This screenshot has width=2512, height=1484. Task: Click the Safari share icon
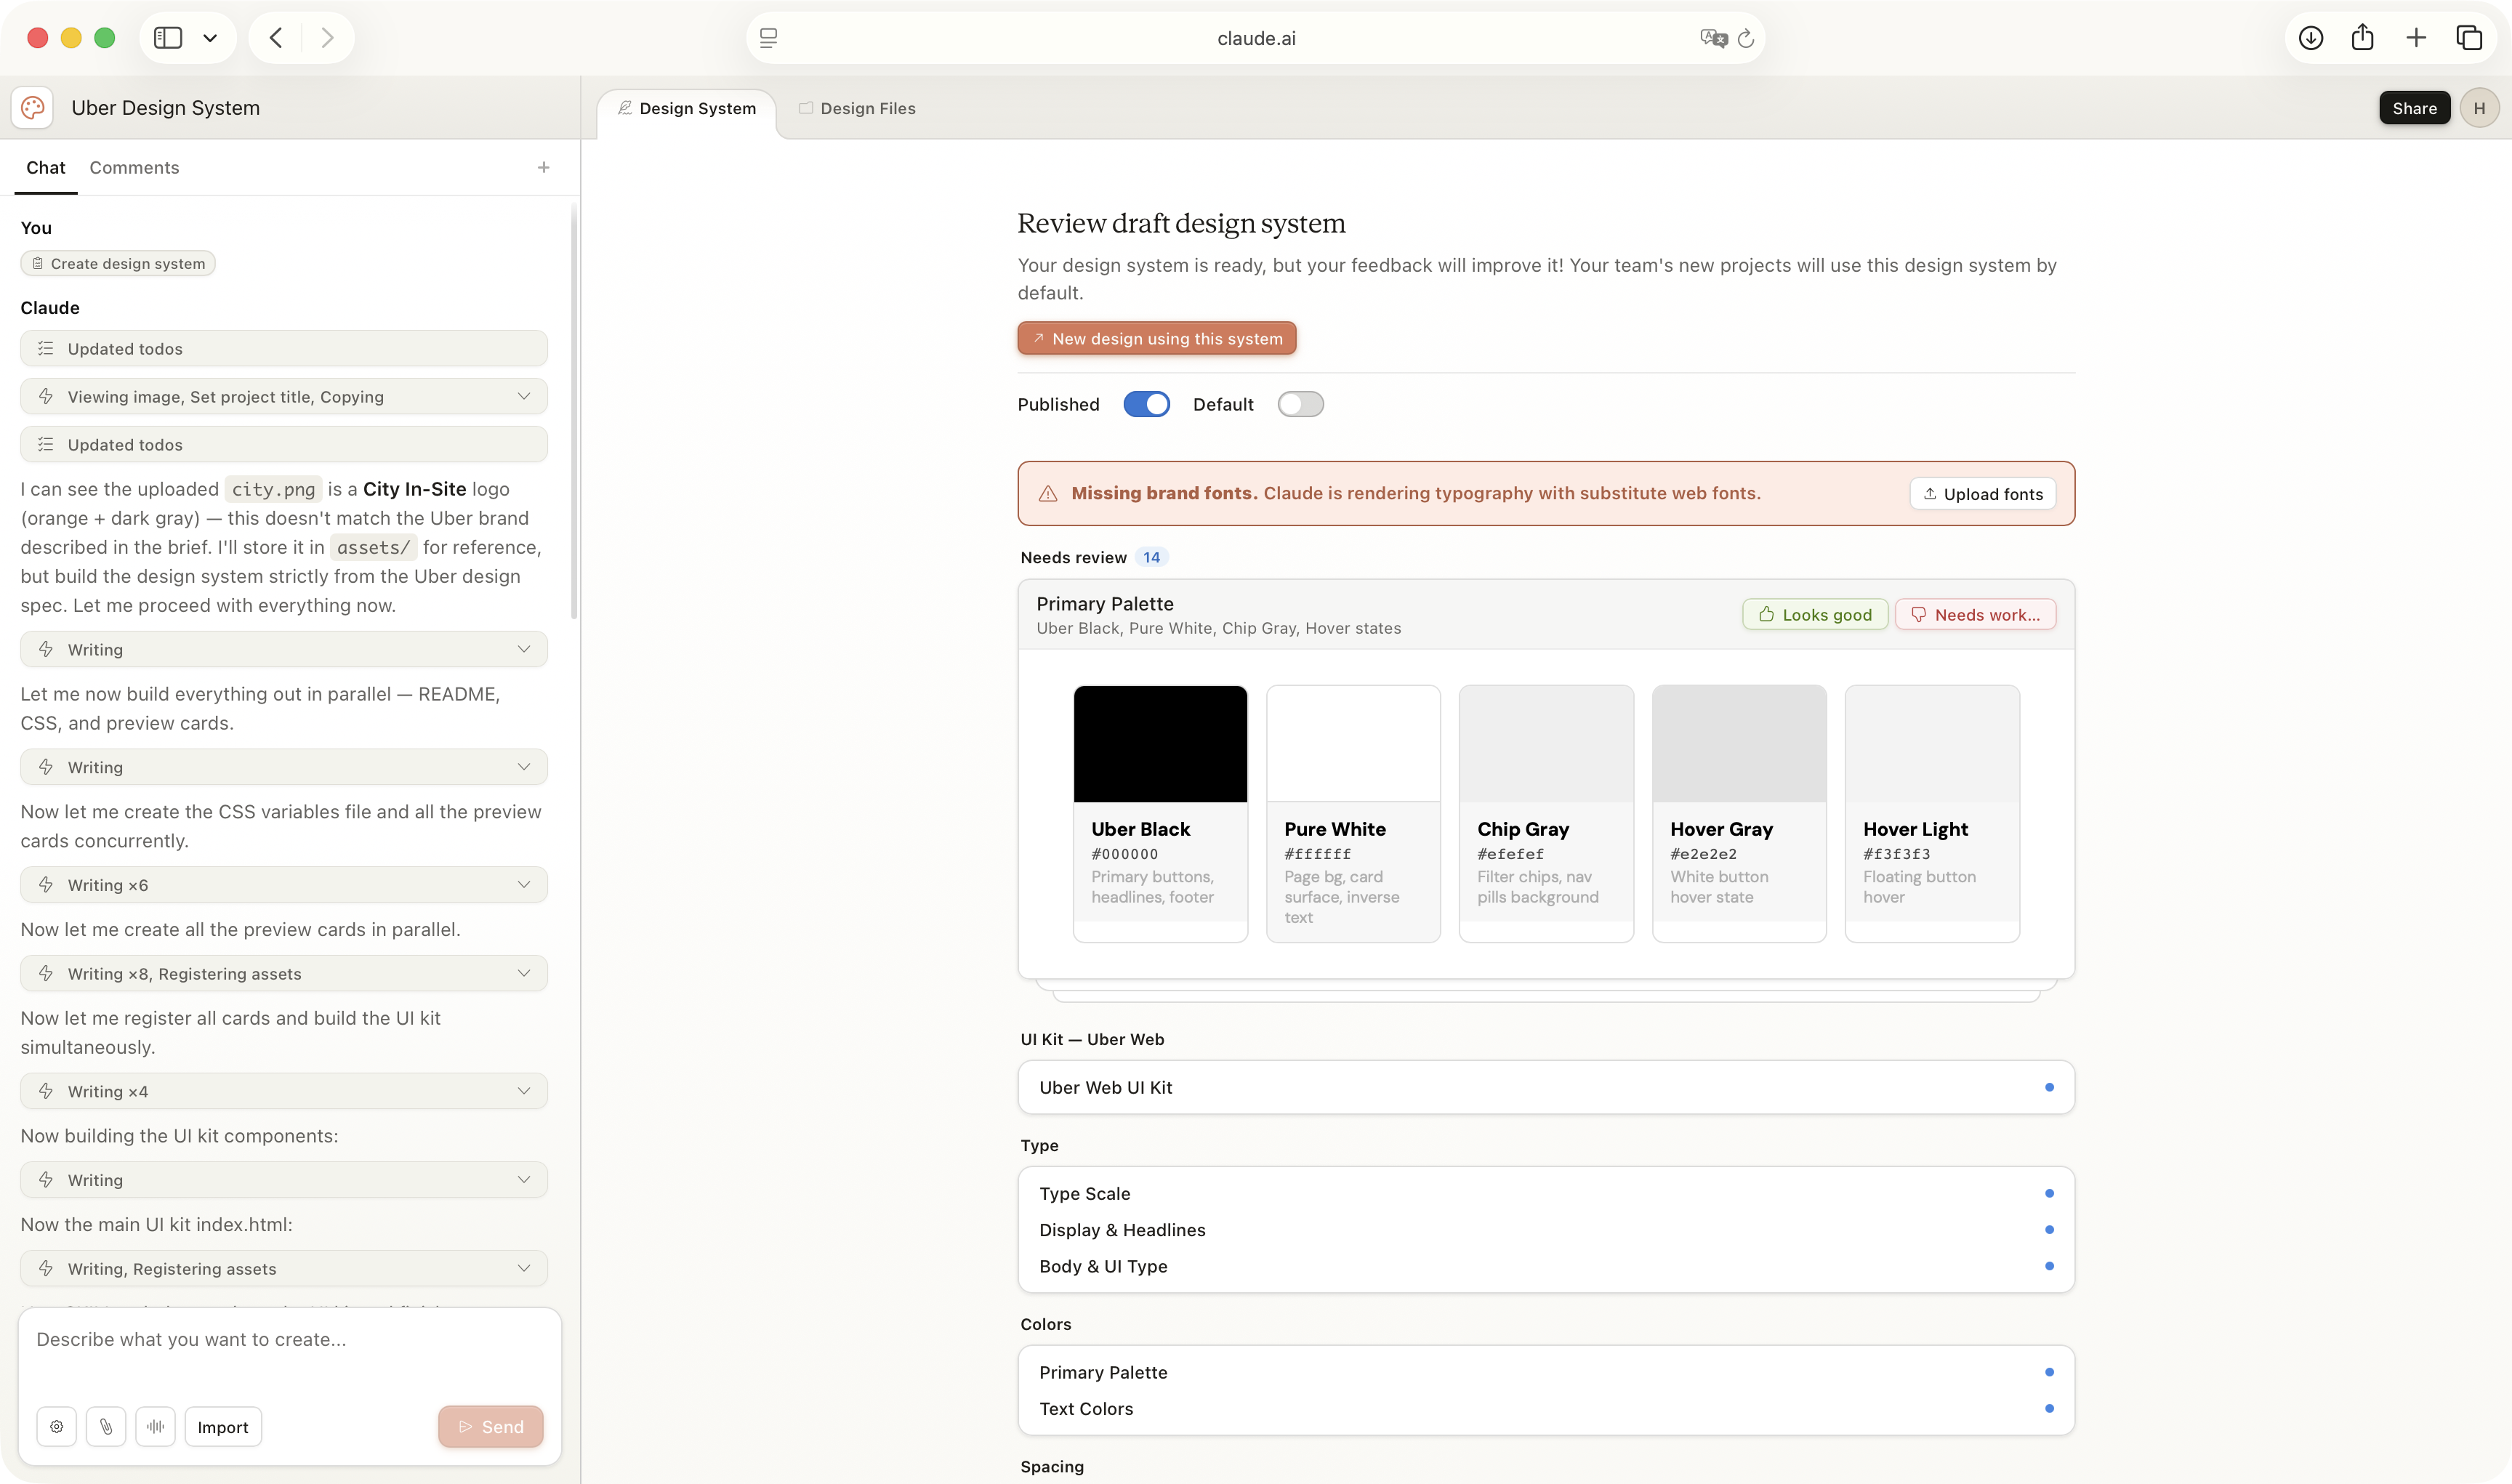pyautogui.click(x=2363, y=38)
